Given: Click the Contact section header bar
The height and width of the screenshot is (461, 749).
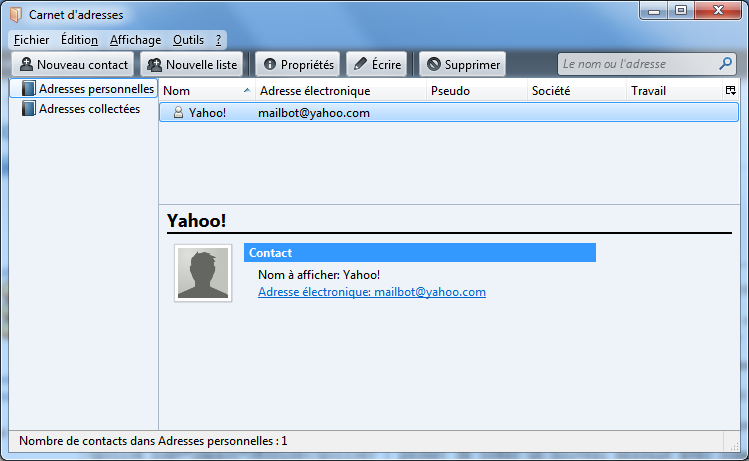Looking at the screenshot, I should (x=420, y=253).
